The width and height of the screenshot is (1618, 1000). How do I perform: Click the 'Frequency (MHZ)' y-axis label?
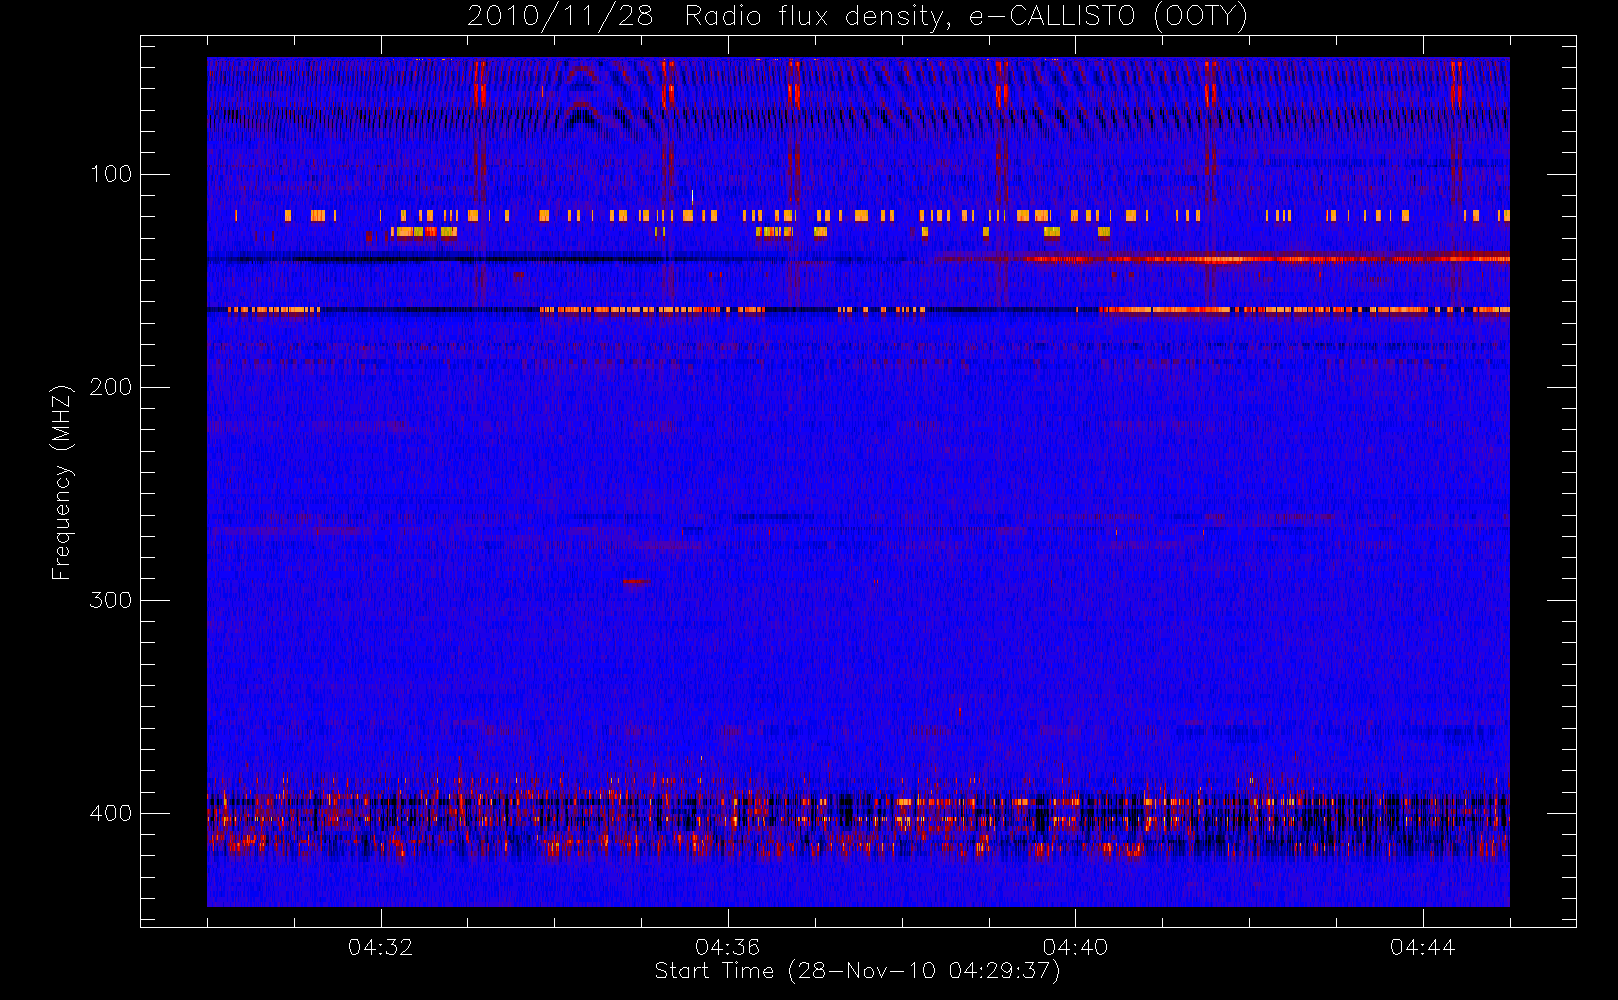pos(63,482)
